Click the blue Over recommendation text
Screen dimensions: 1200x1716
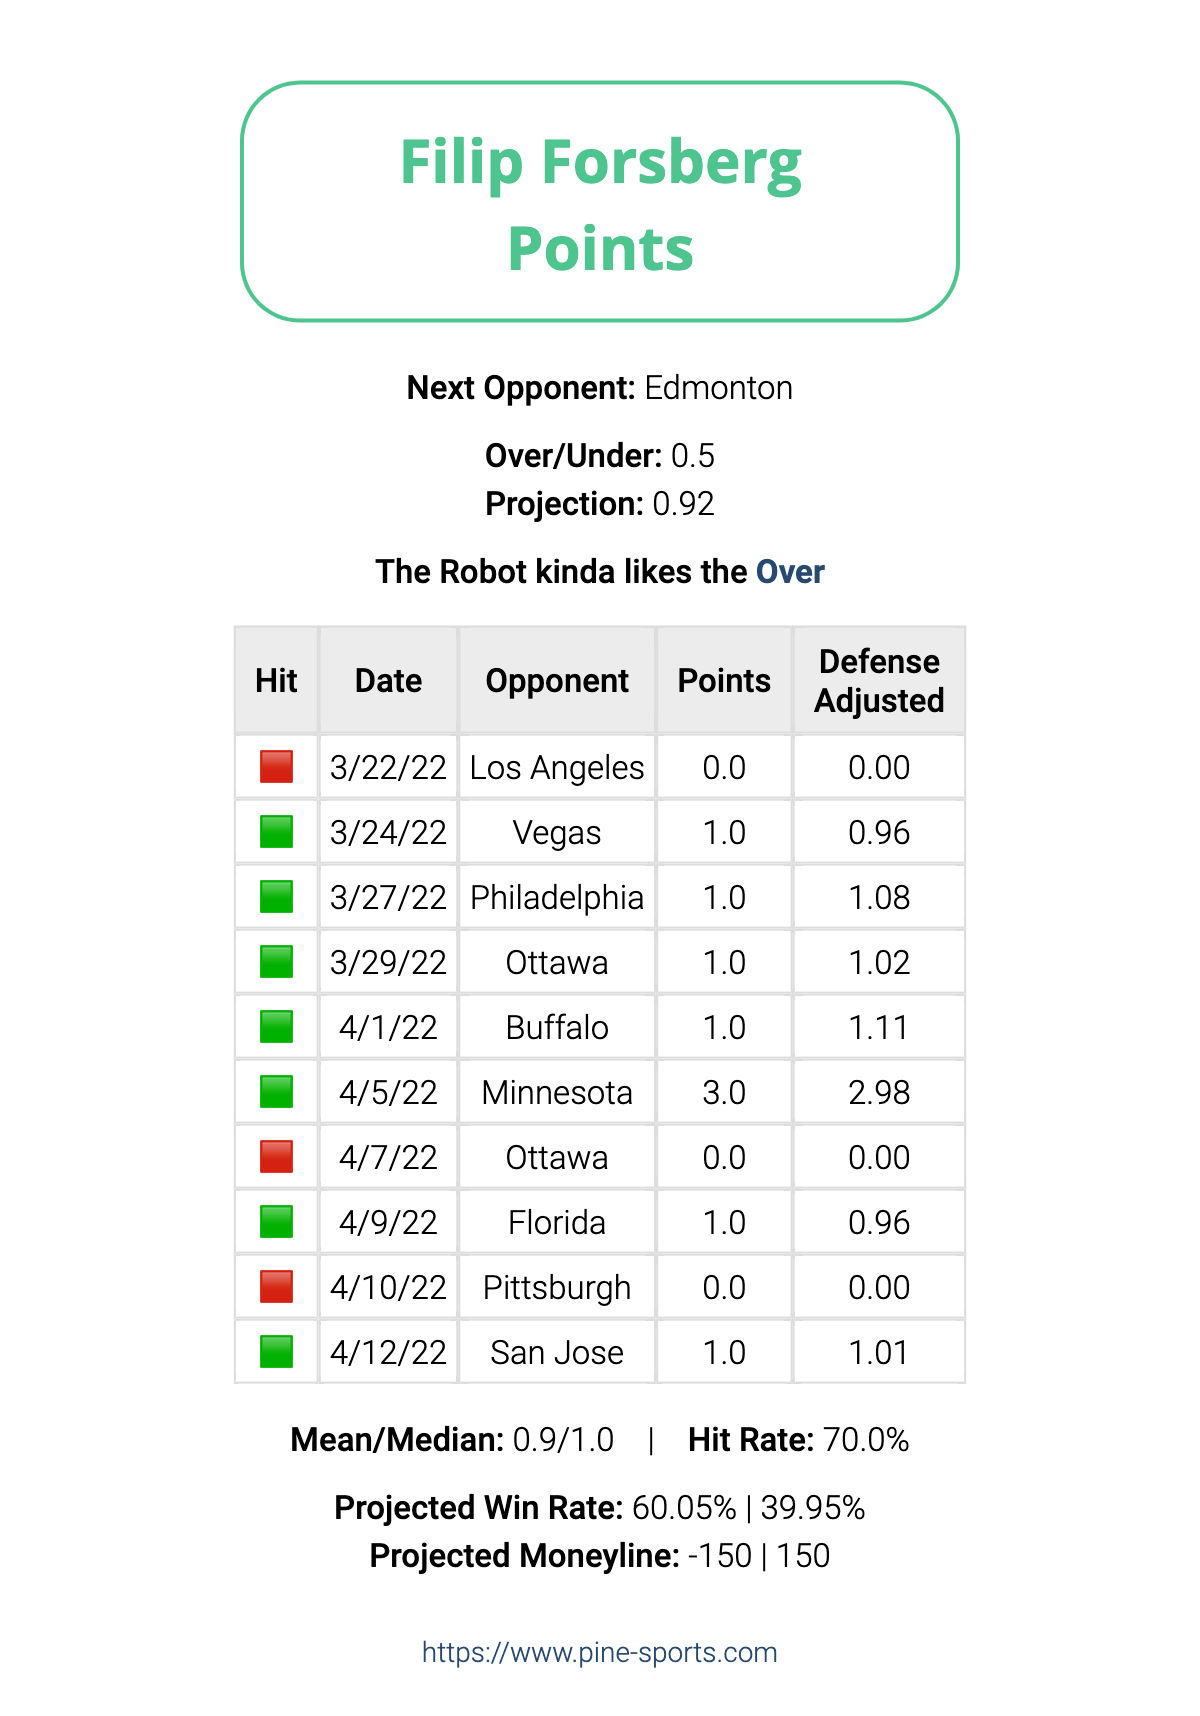790,572
